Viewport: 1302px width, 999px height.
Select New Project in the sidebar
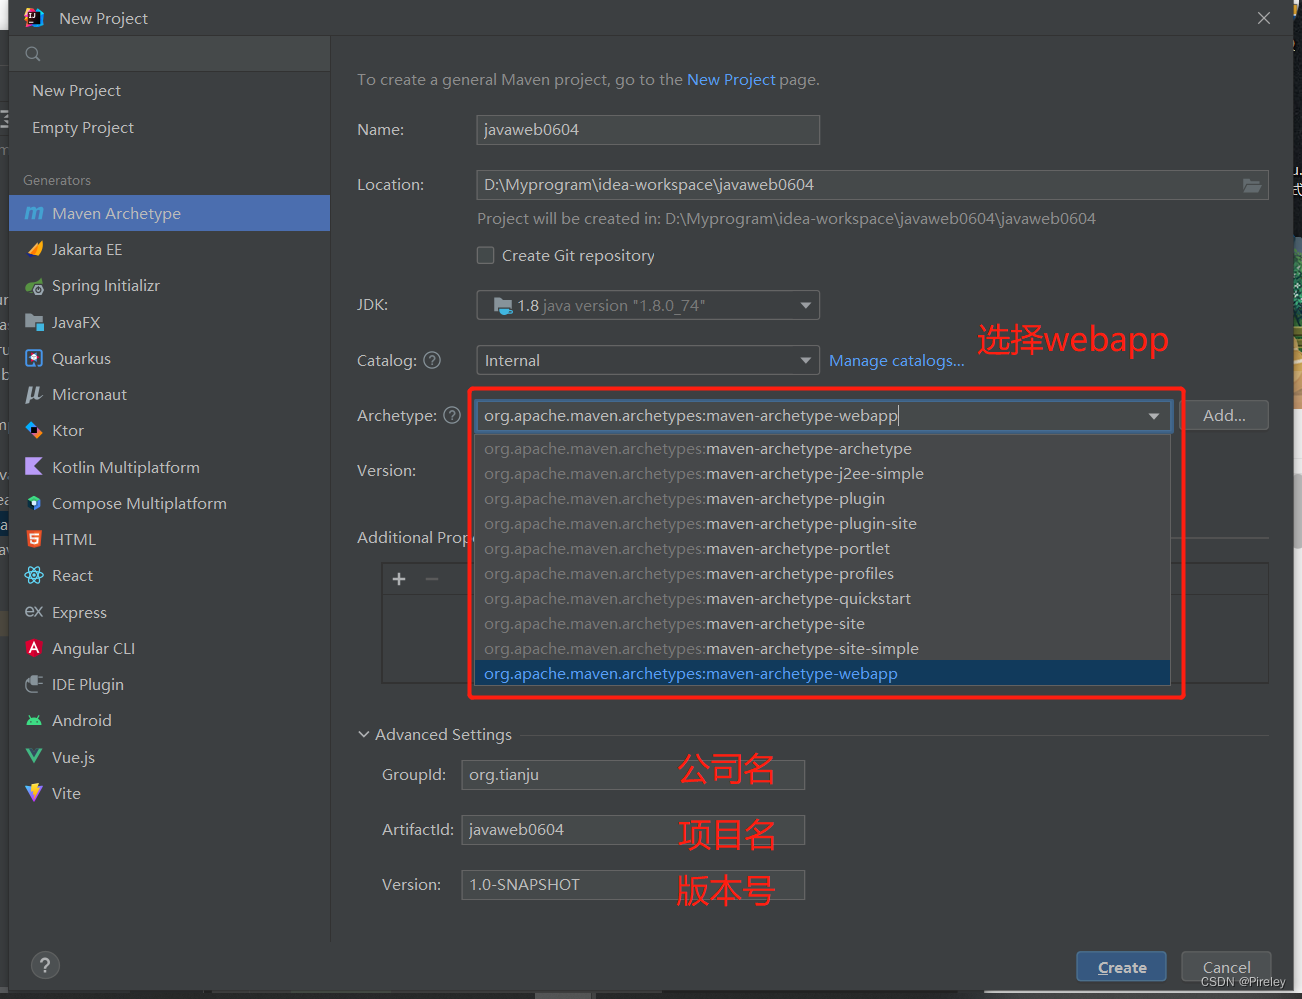pos(76,90)
